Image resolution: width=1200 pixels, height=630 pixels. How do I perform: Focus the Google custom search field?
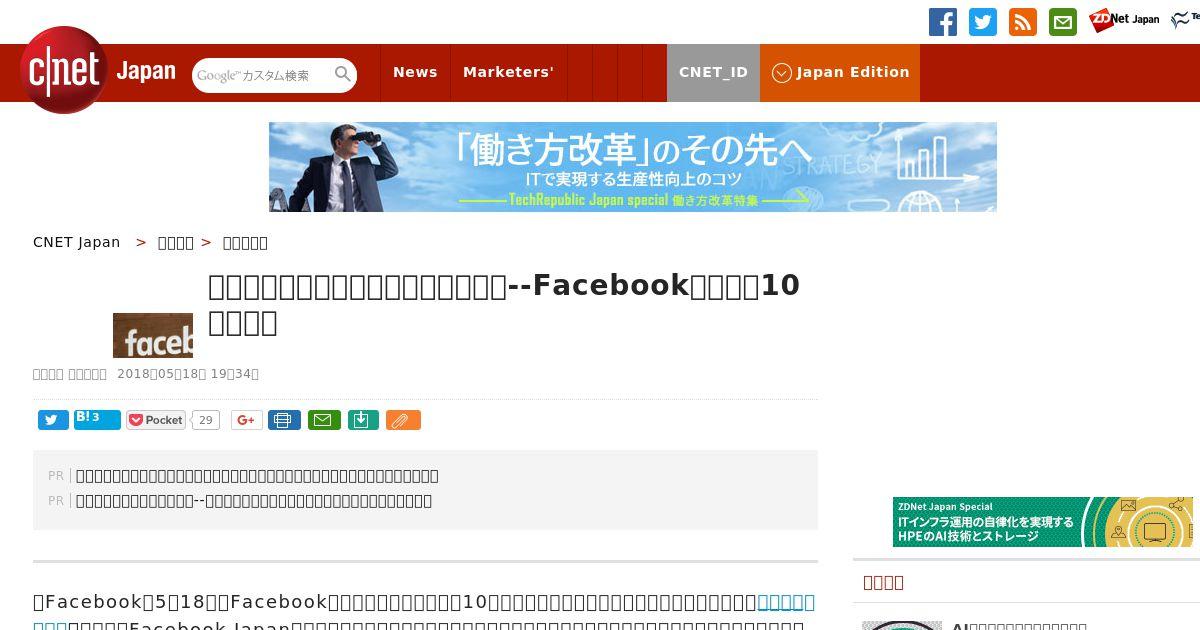263,75
